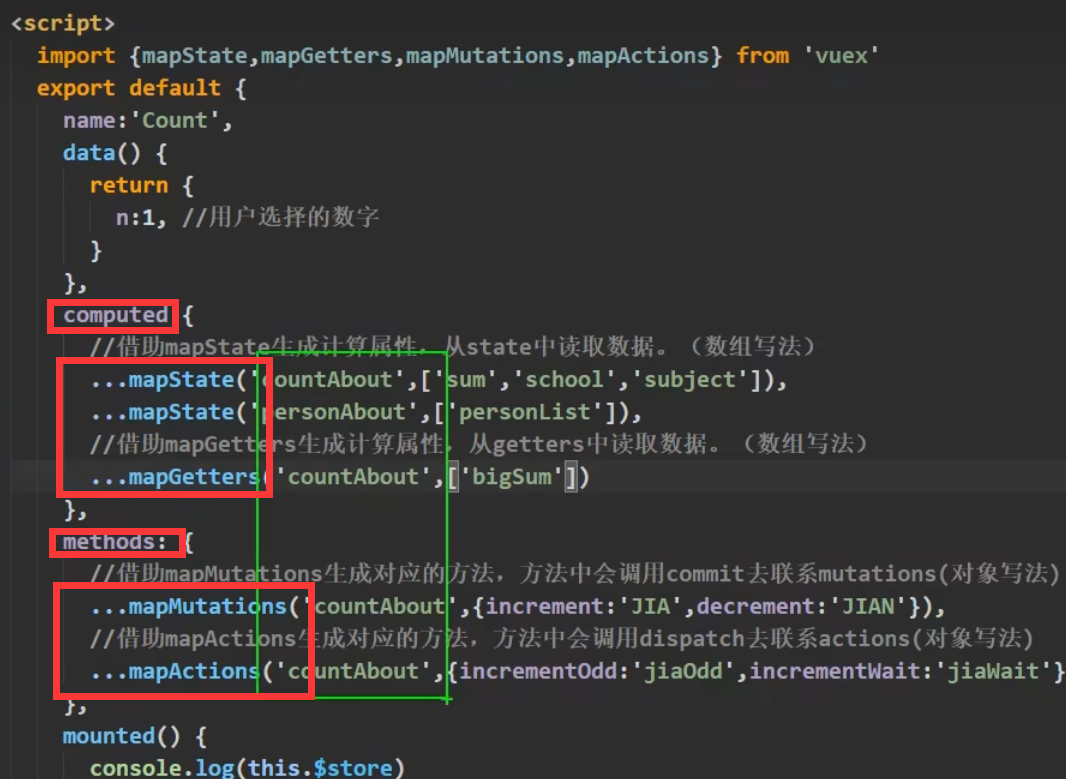Click the incrementWait:'jiaWait' mapping
Image resolution: width=1066 pixels, height=779 pixels.
[900, 672]
